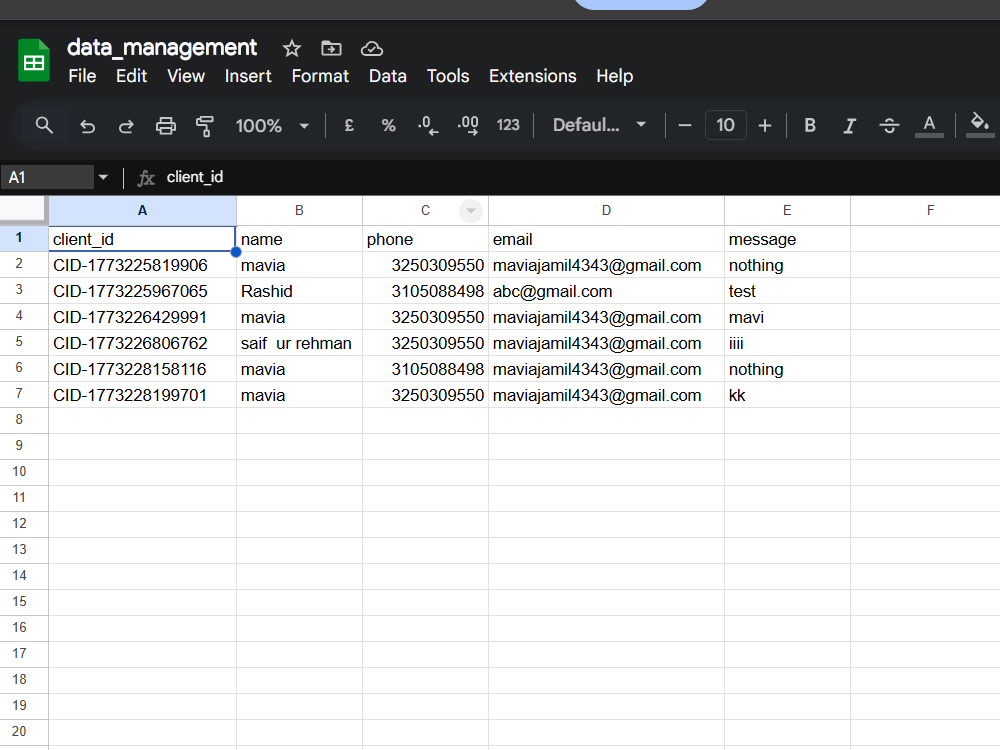Click the A1 name box
1000x750 pixels.
[47, 177]
